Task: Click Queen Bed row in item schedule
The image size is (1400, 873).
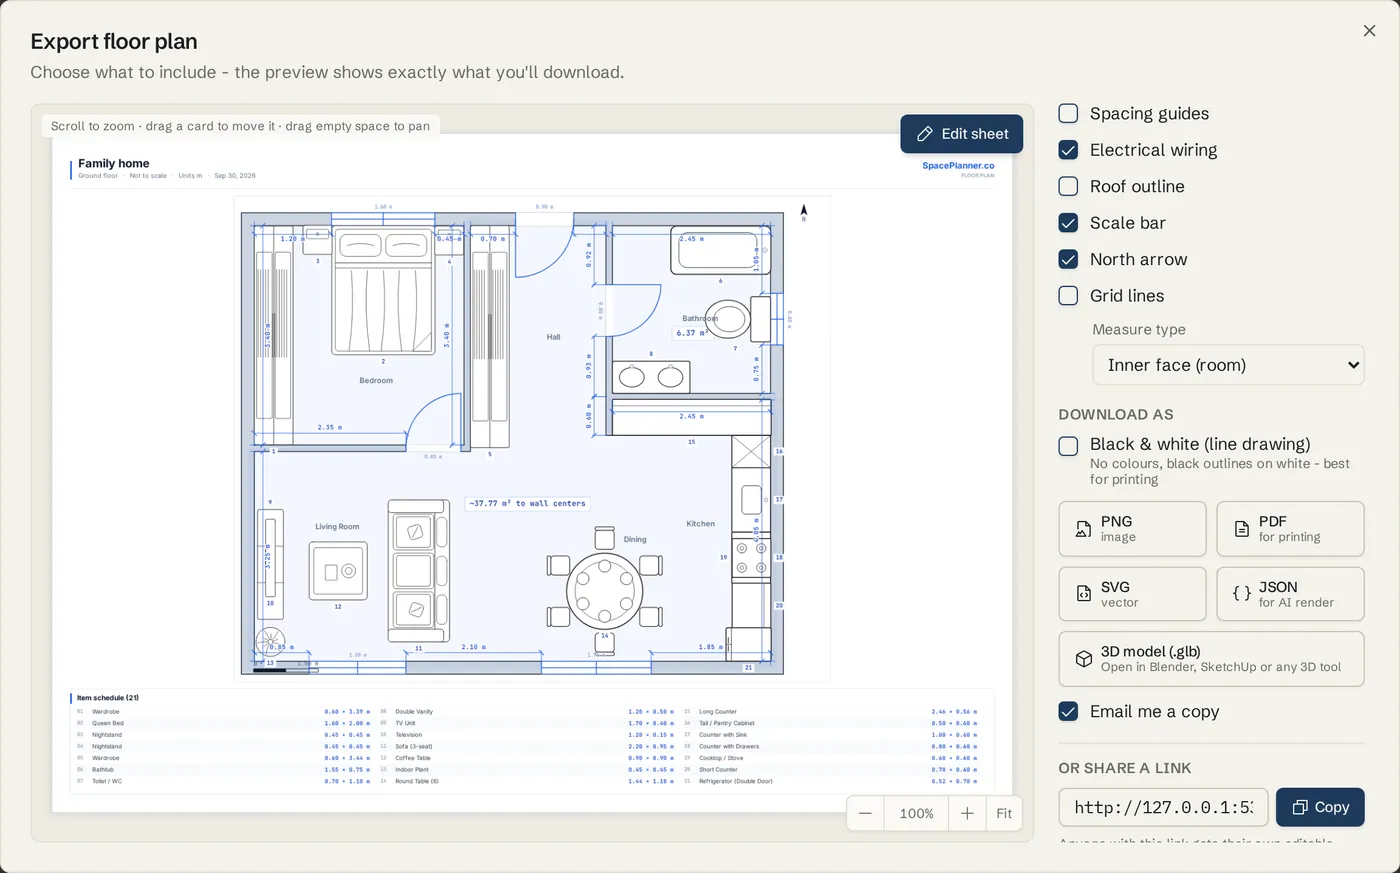Action: [x=223, y=723]
